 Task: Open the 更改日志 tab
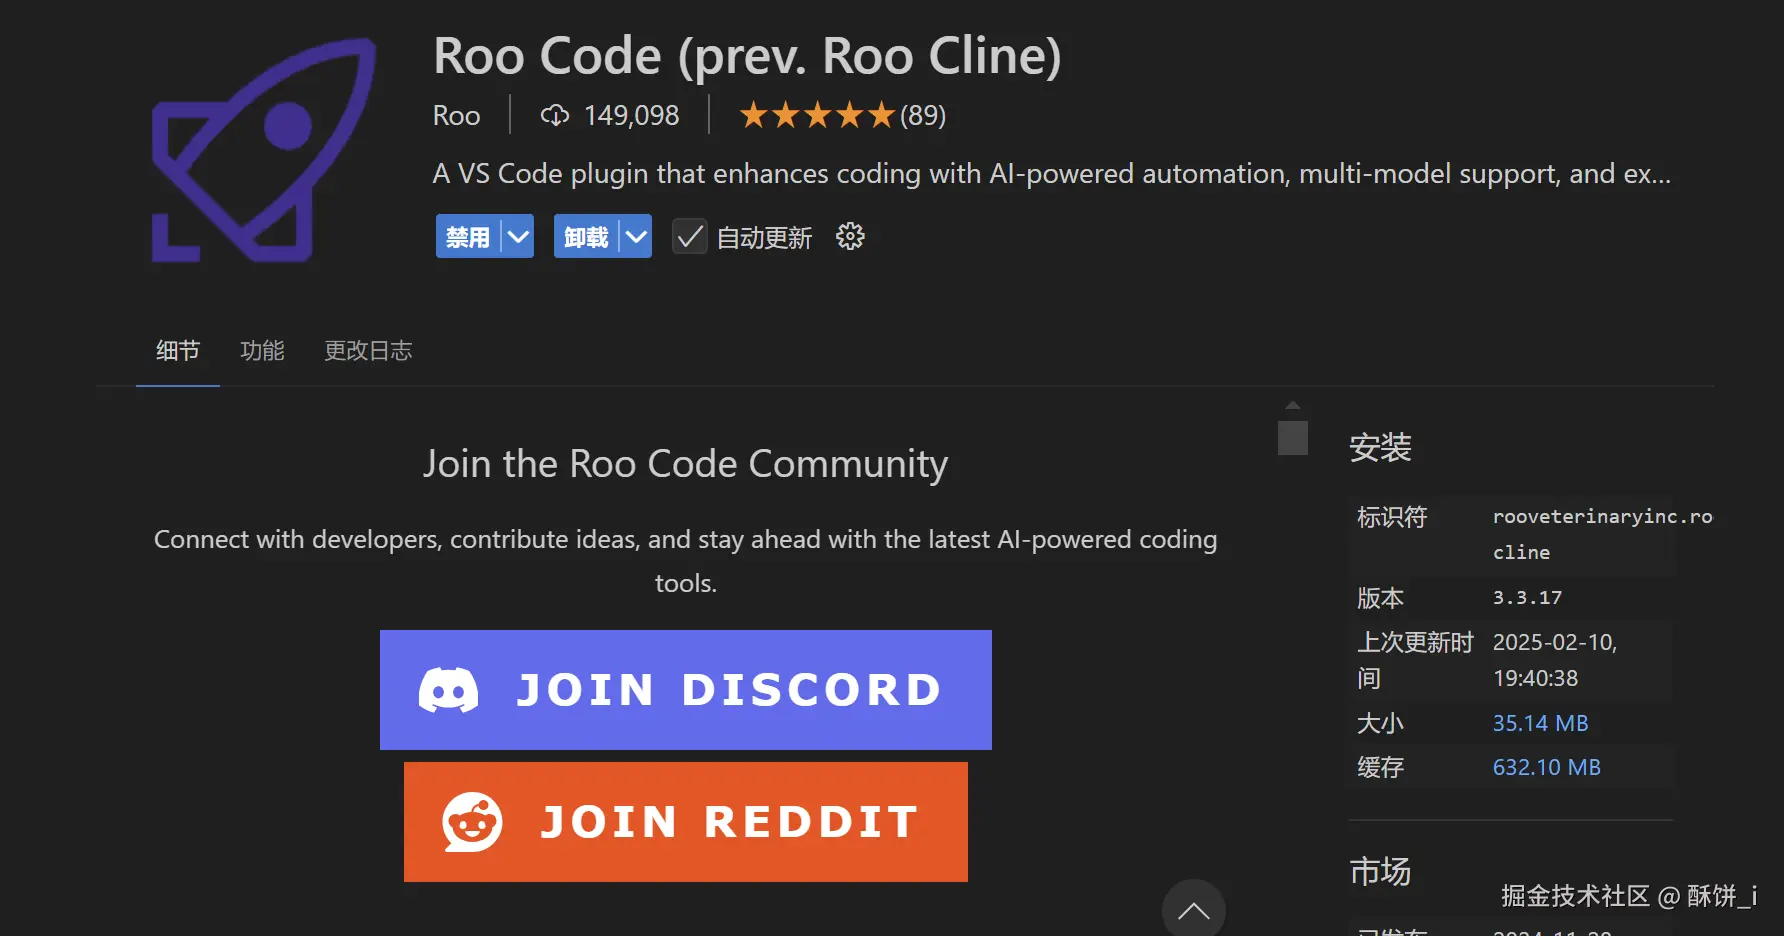pyautogui.click(x=368, y=351)
